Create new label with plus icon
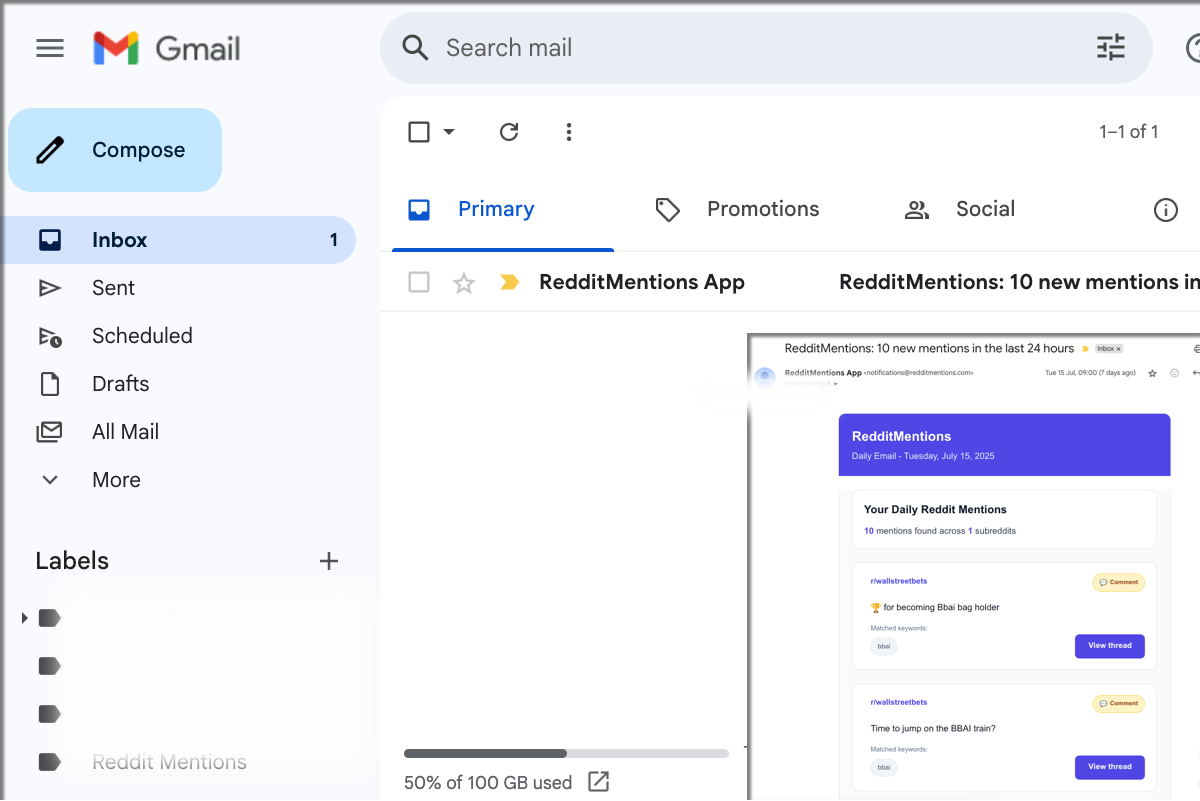1200x801 pixels. click(x=329, y=561)
